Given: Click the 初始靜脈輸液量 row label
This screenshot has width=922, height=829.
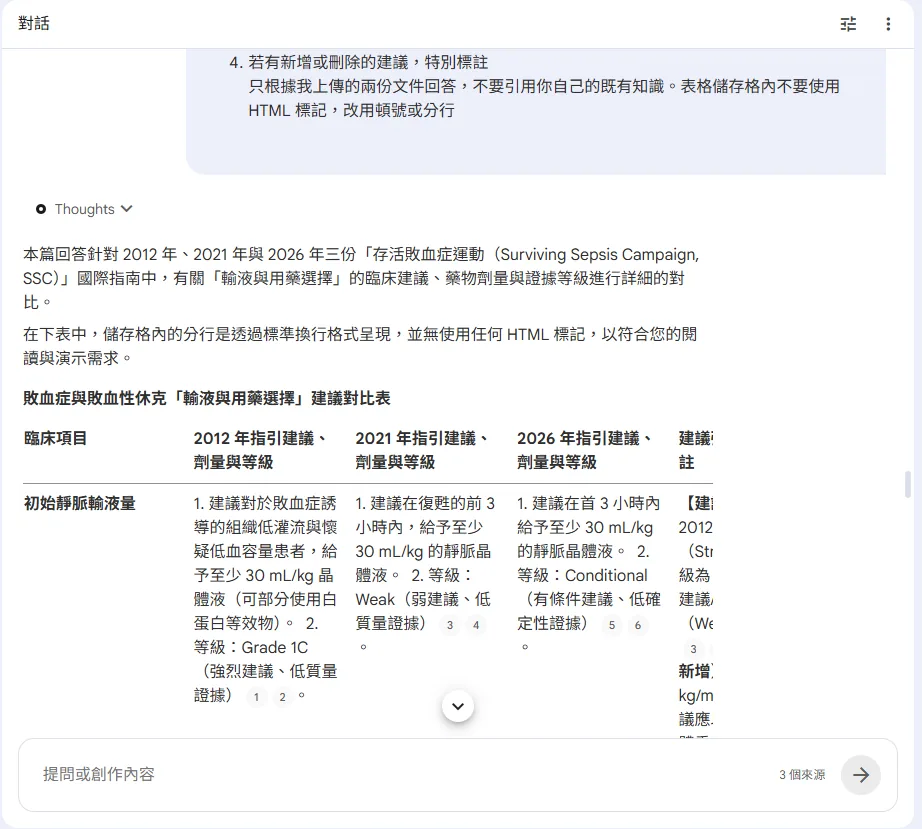Looking at the screenshot, I should point(79,504).
